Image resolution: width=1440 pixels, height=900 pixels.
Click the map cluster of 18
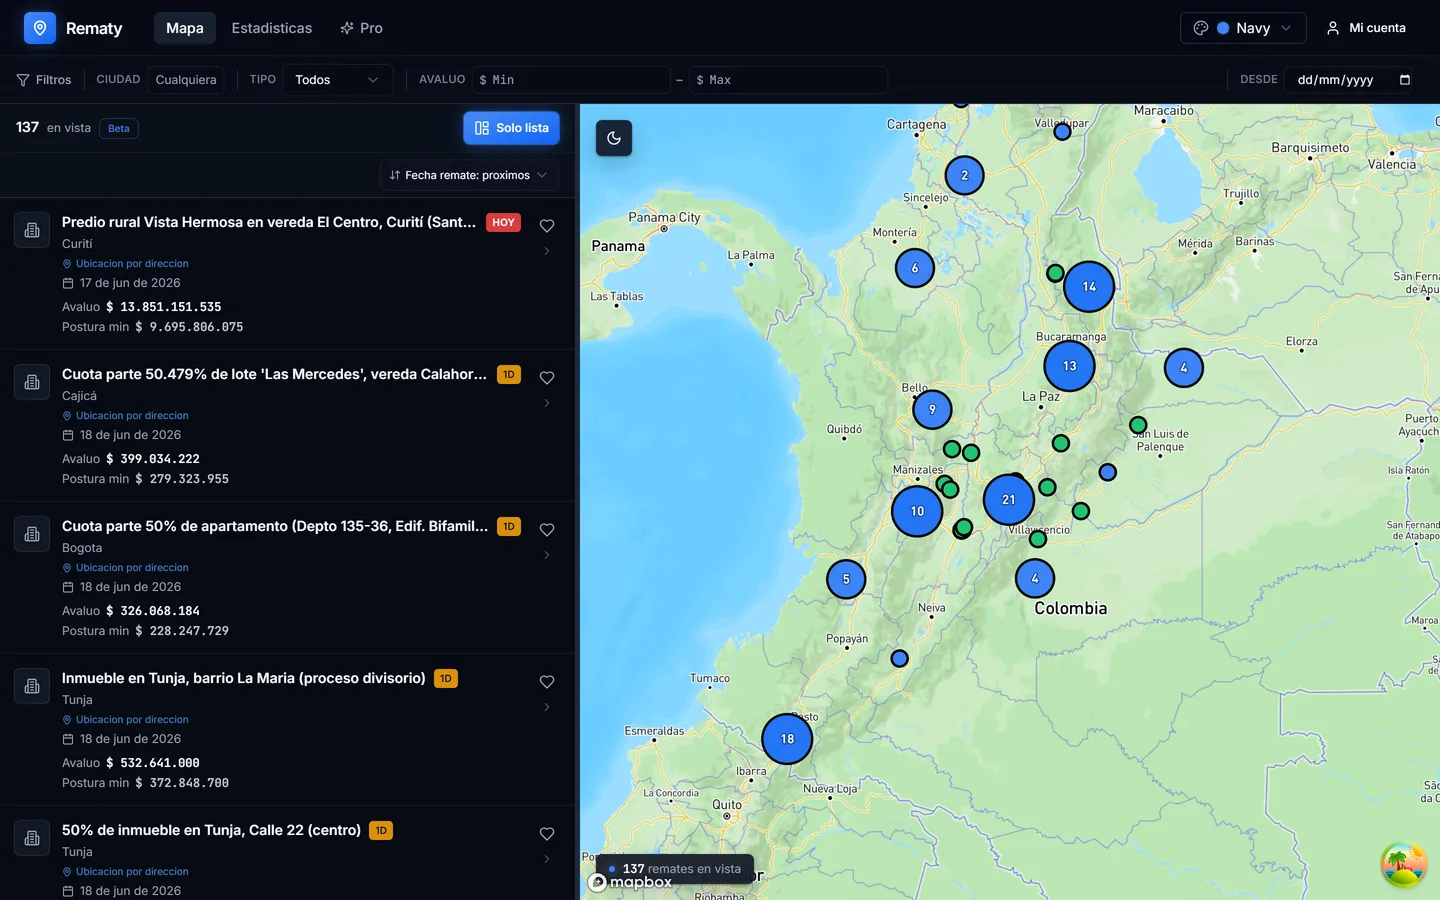[787, 739]
